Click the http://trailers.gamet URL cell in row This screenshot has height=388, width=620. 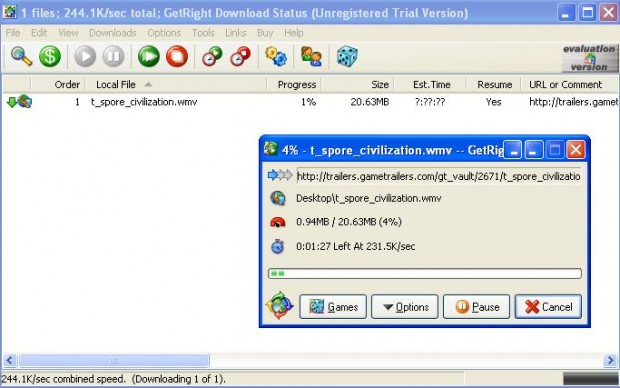[x=573, y=102]
